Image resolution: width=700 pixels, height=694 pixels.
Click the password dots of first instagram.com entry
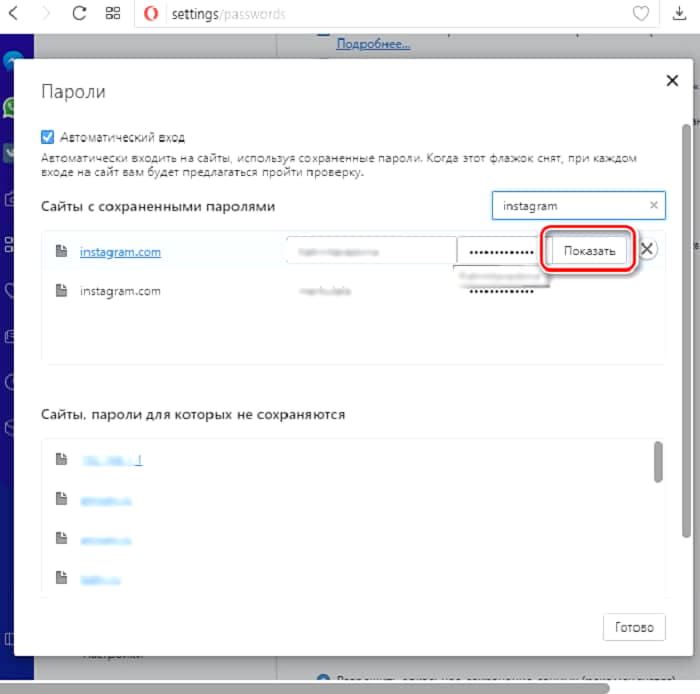click(501, 253)
